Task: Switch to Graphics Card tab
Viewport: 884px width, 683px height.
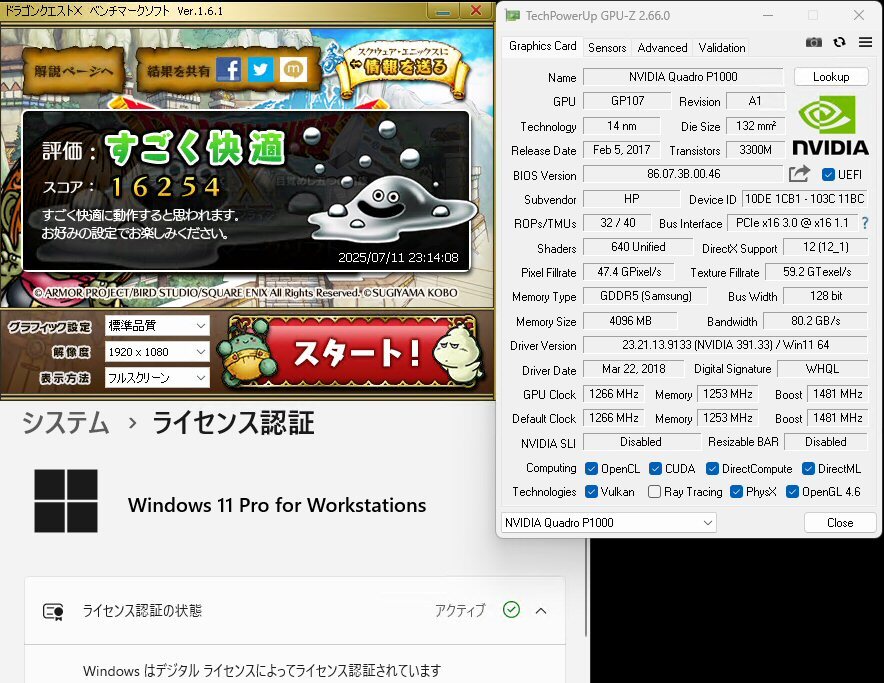Action: [542, 46]
